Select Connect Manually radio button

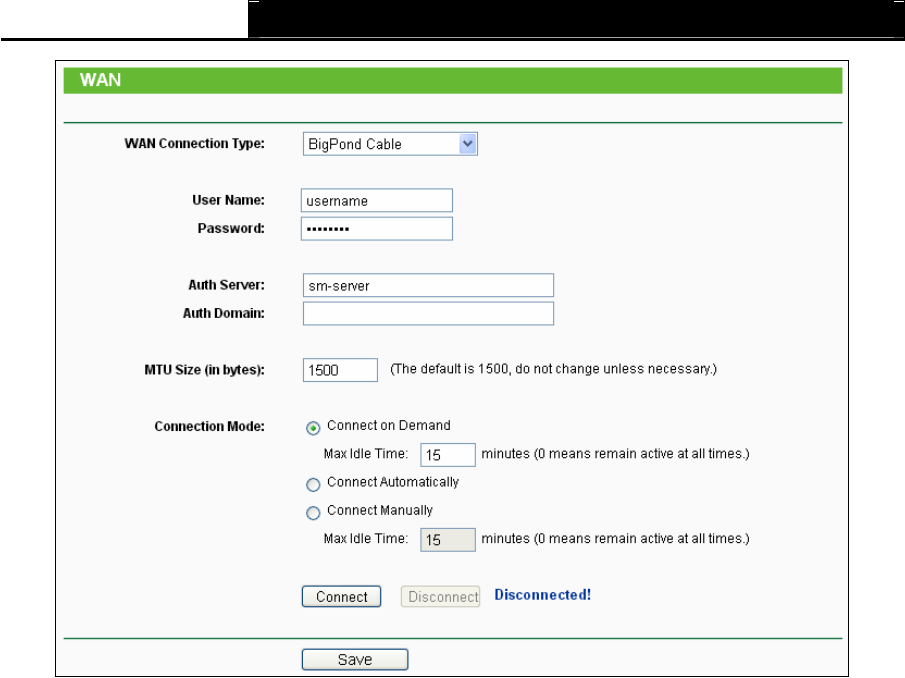click(313, 512)
